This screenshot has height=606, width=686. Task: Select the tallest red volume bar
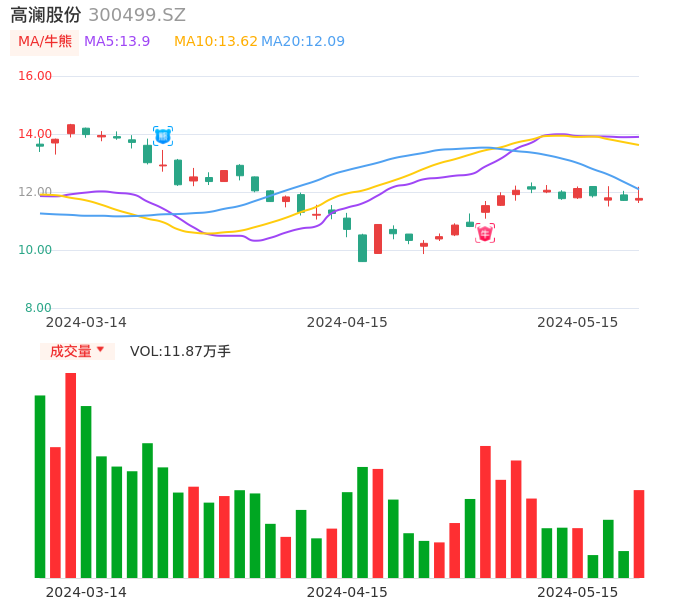pos(70,475)
